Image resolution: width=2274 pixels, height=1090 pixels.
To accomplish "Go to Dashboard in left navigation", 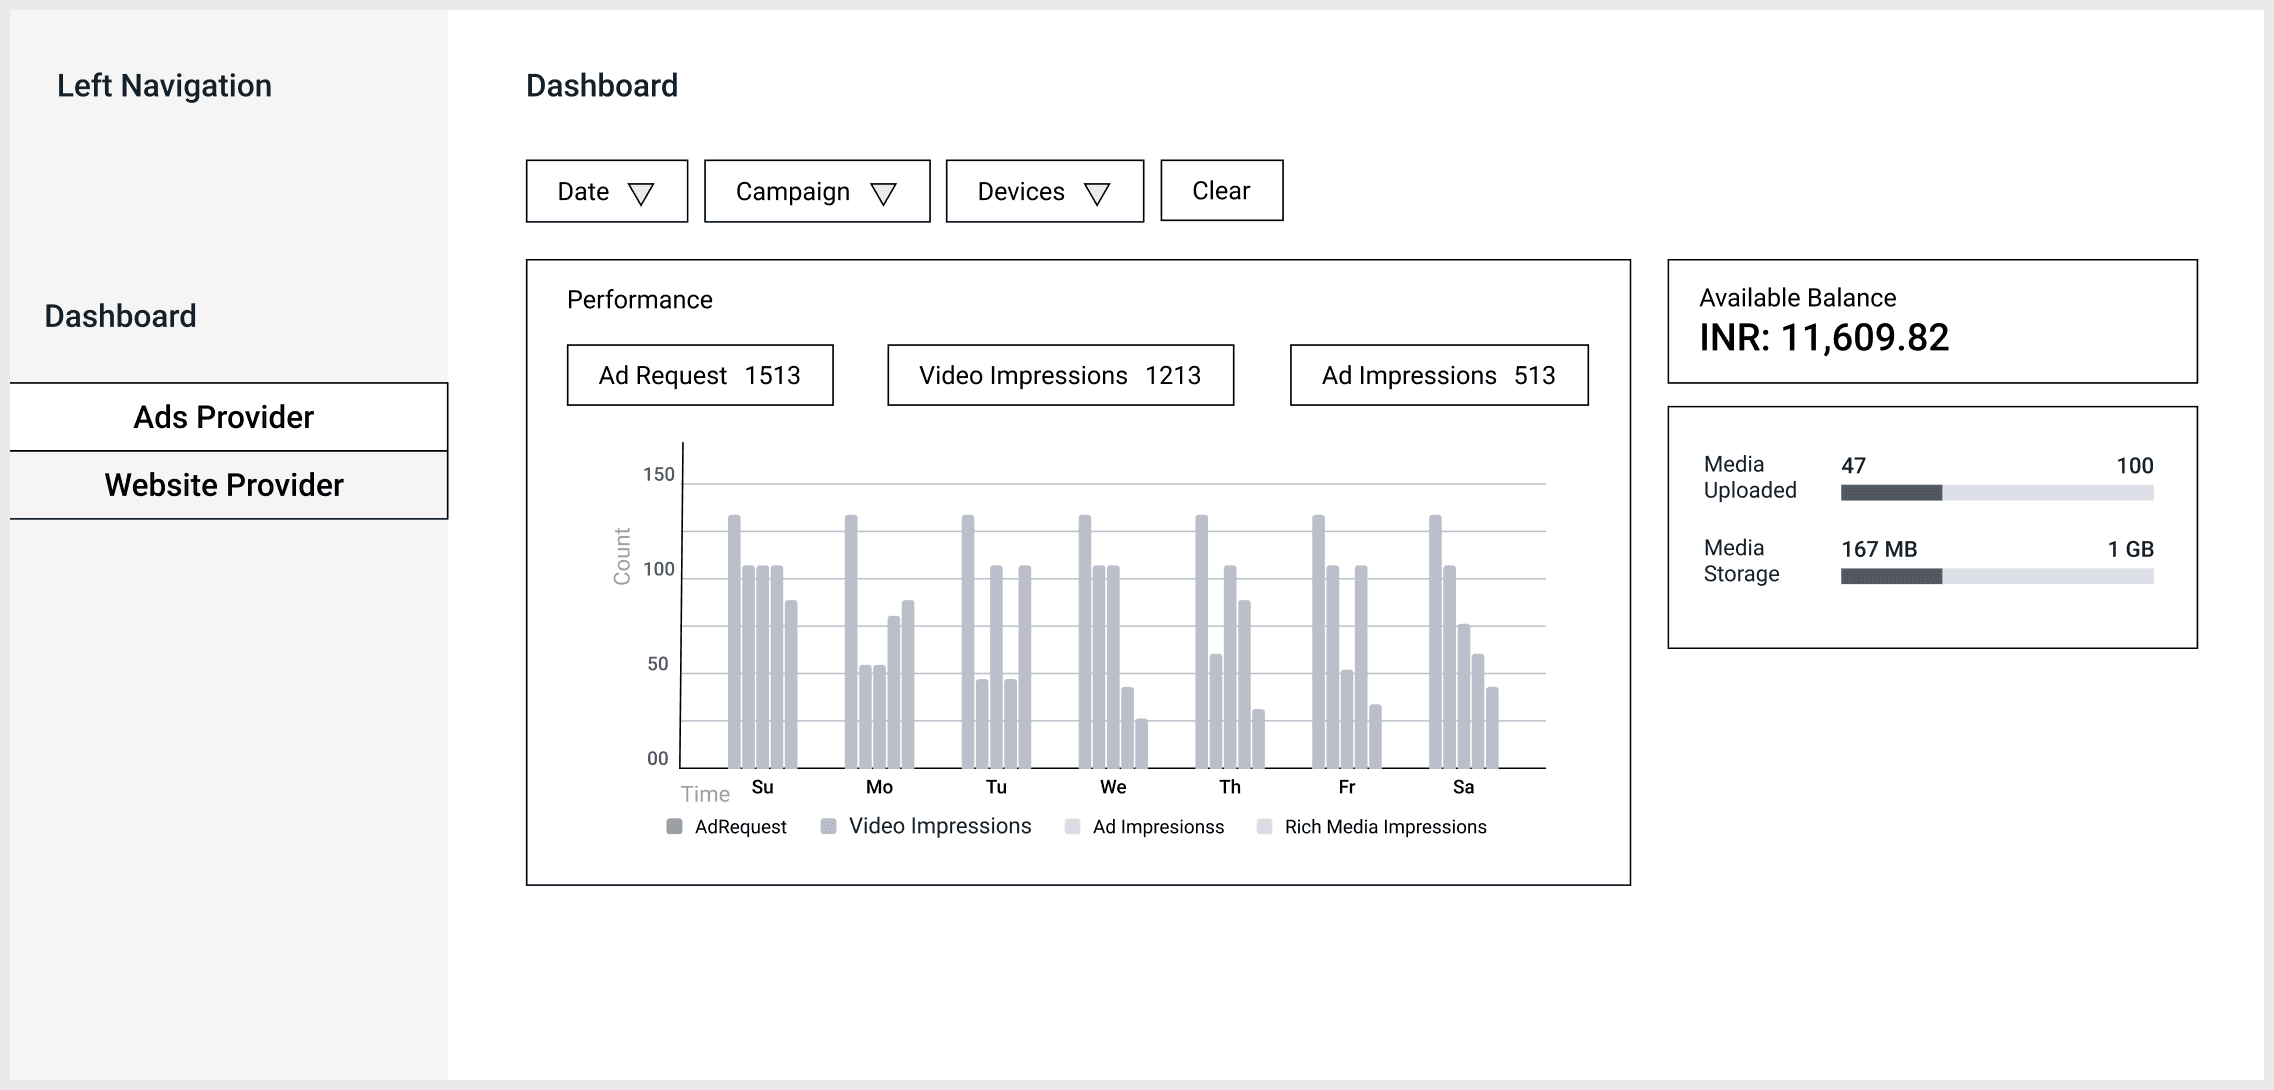I will click(x=120, y=316).
